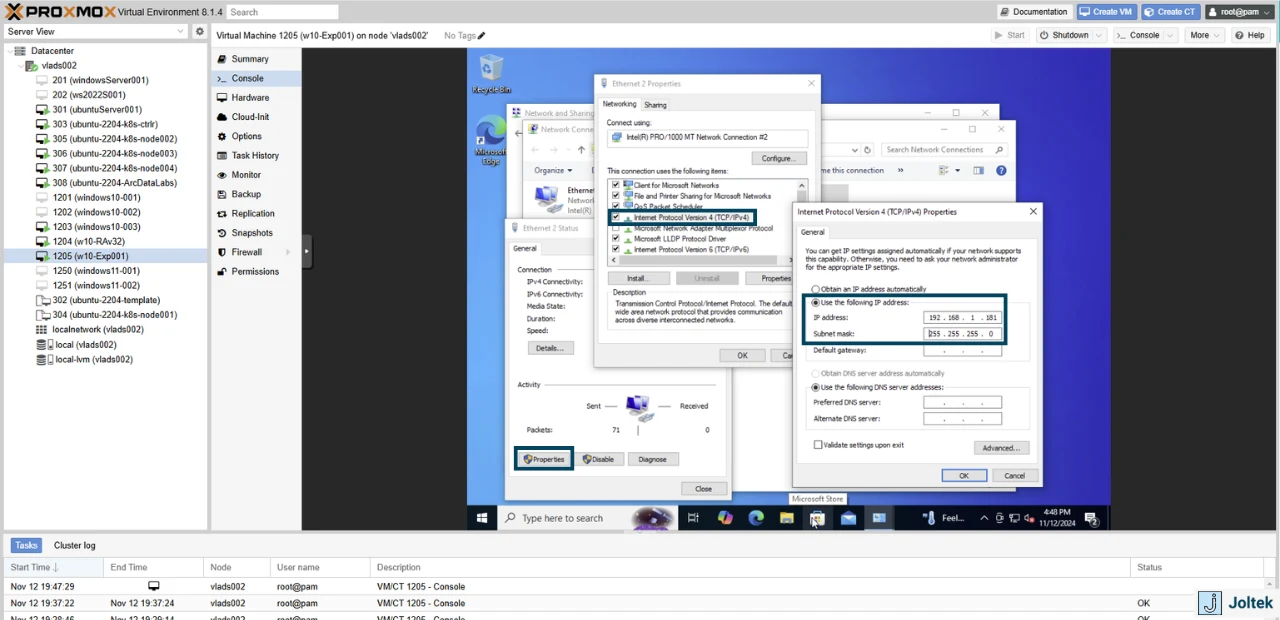
Task: Switch to the Cluster log tab
Action: point(74,545)
